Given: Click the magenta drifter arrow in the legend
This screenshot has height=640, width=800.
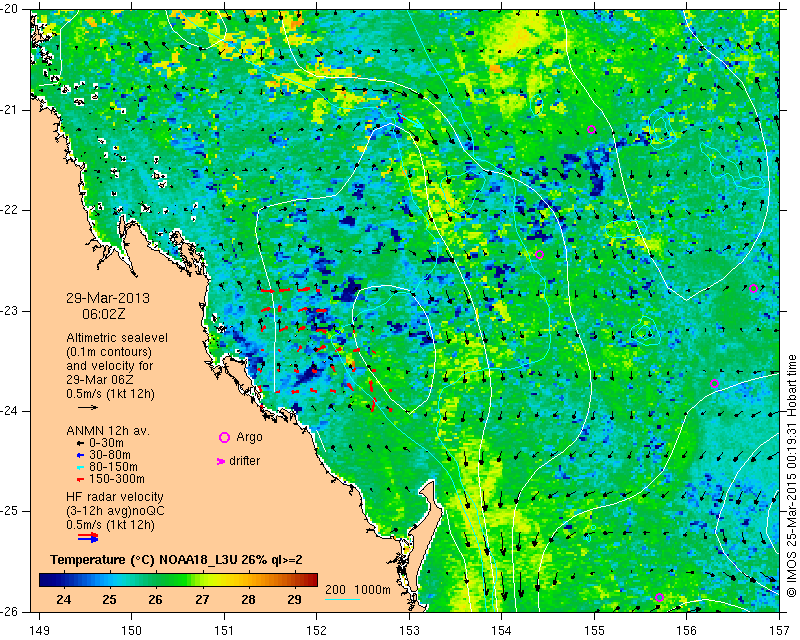Looking at the screenshot, I should 221,461.
